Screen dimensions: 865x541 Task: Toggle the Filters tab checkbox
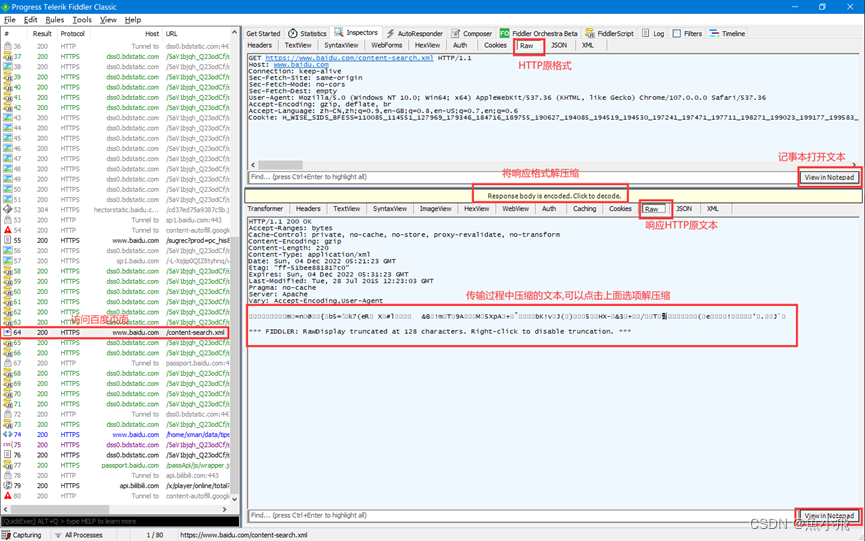[x=677, y=34]
